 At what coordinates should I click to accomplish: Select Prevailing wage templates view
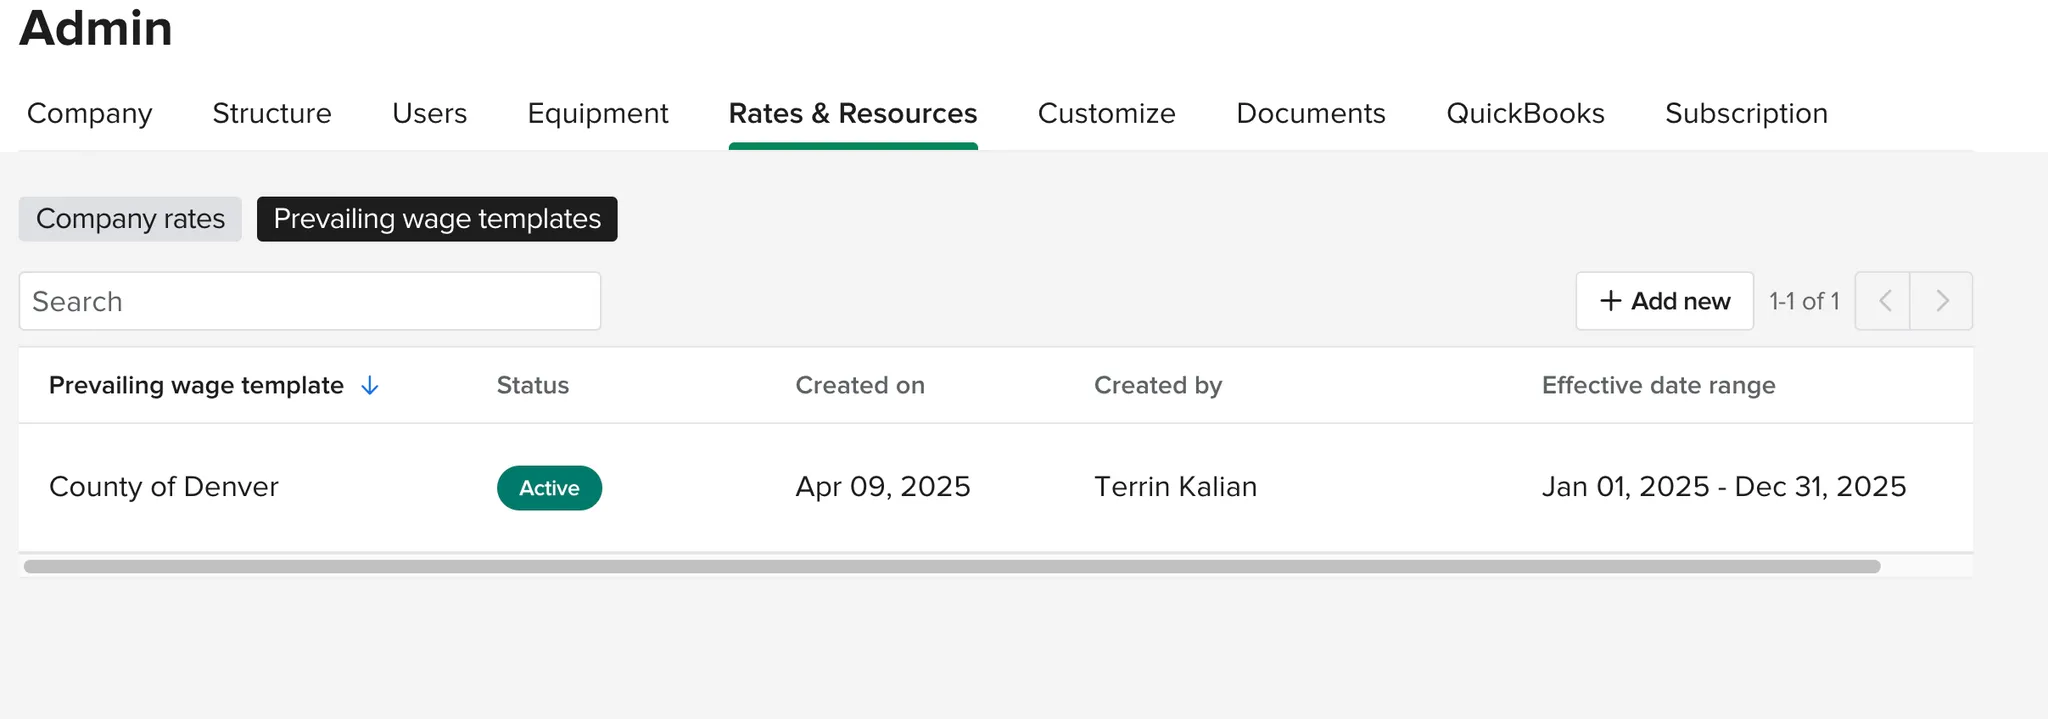pos(437,219)
